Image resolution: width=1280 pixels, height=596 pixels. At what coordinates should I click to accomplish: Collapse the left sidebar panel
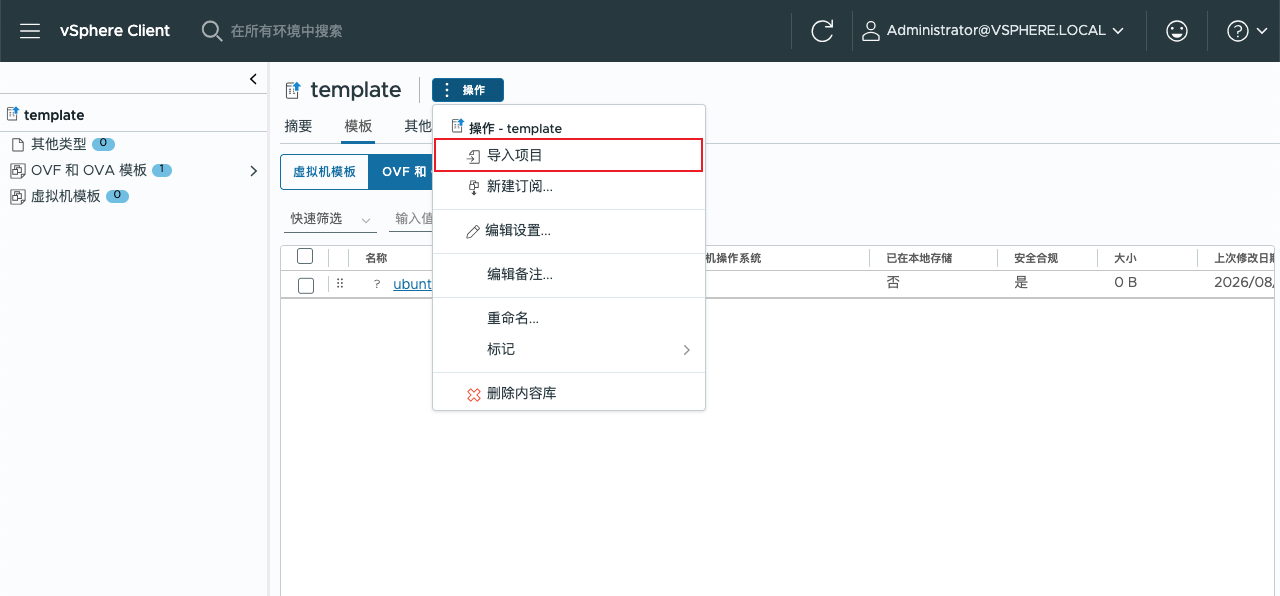[x=253, y=79]
